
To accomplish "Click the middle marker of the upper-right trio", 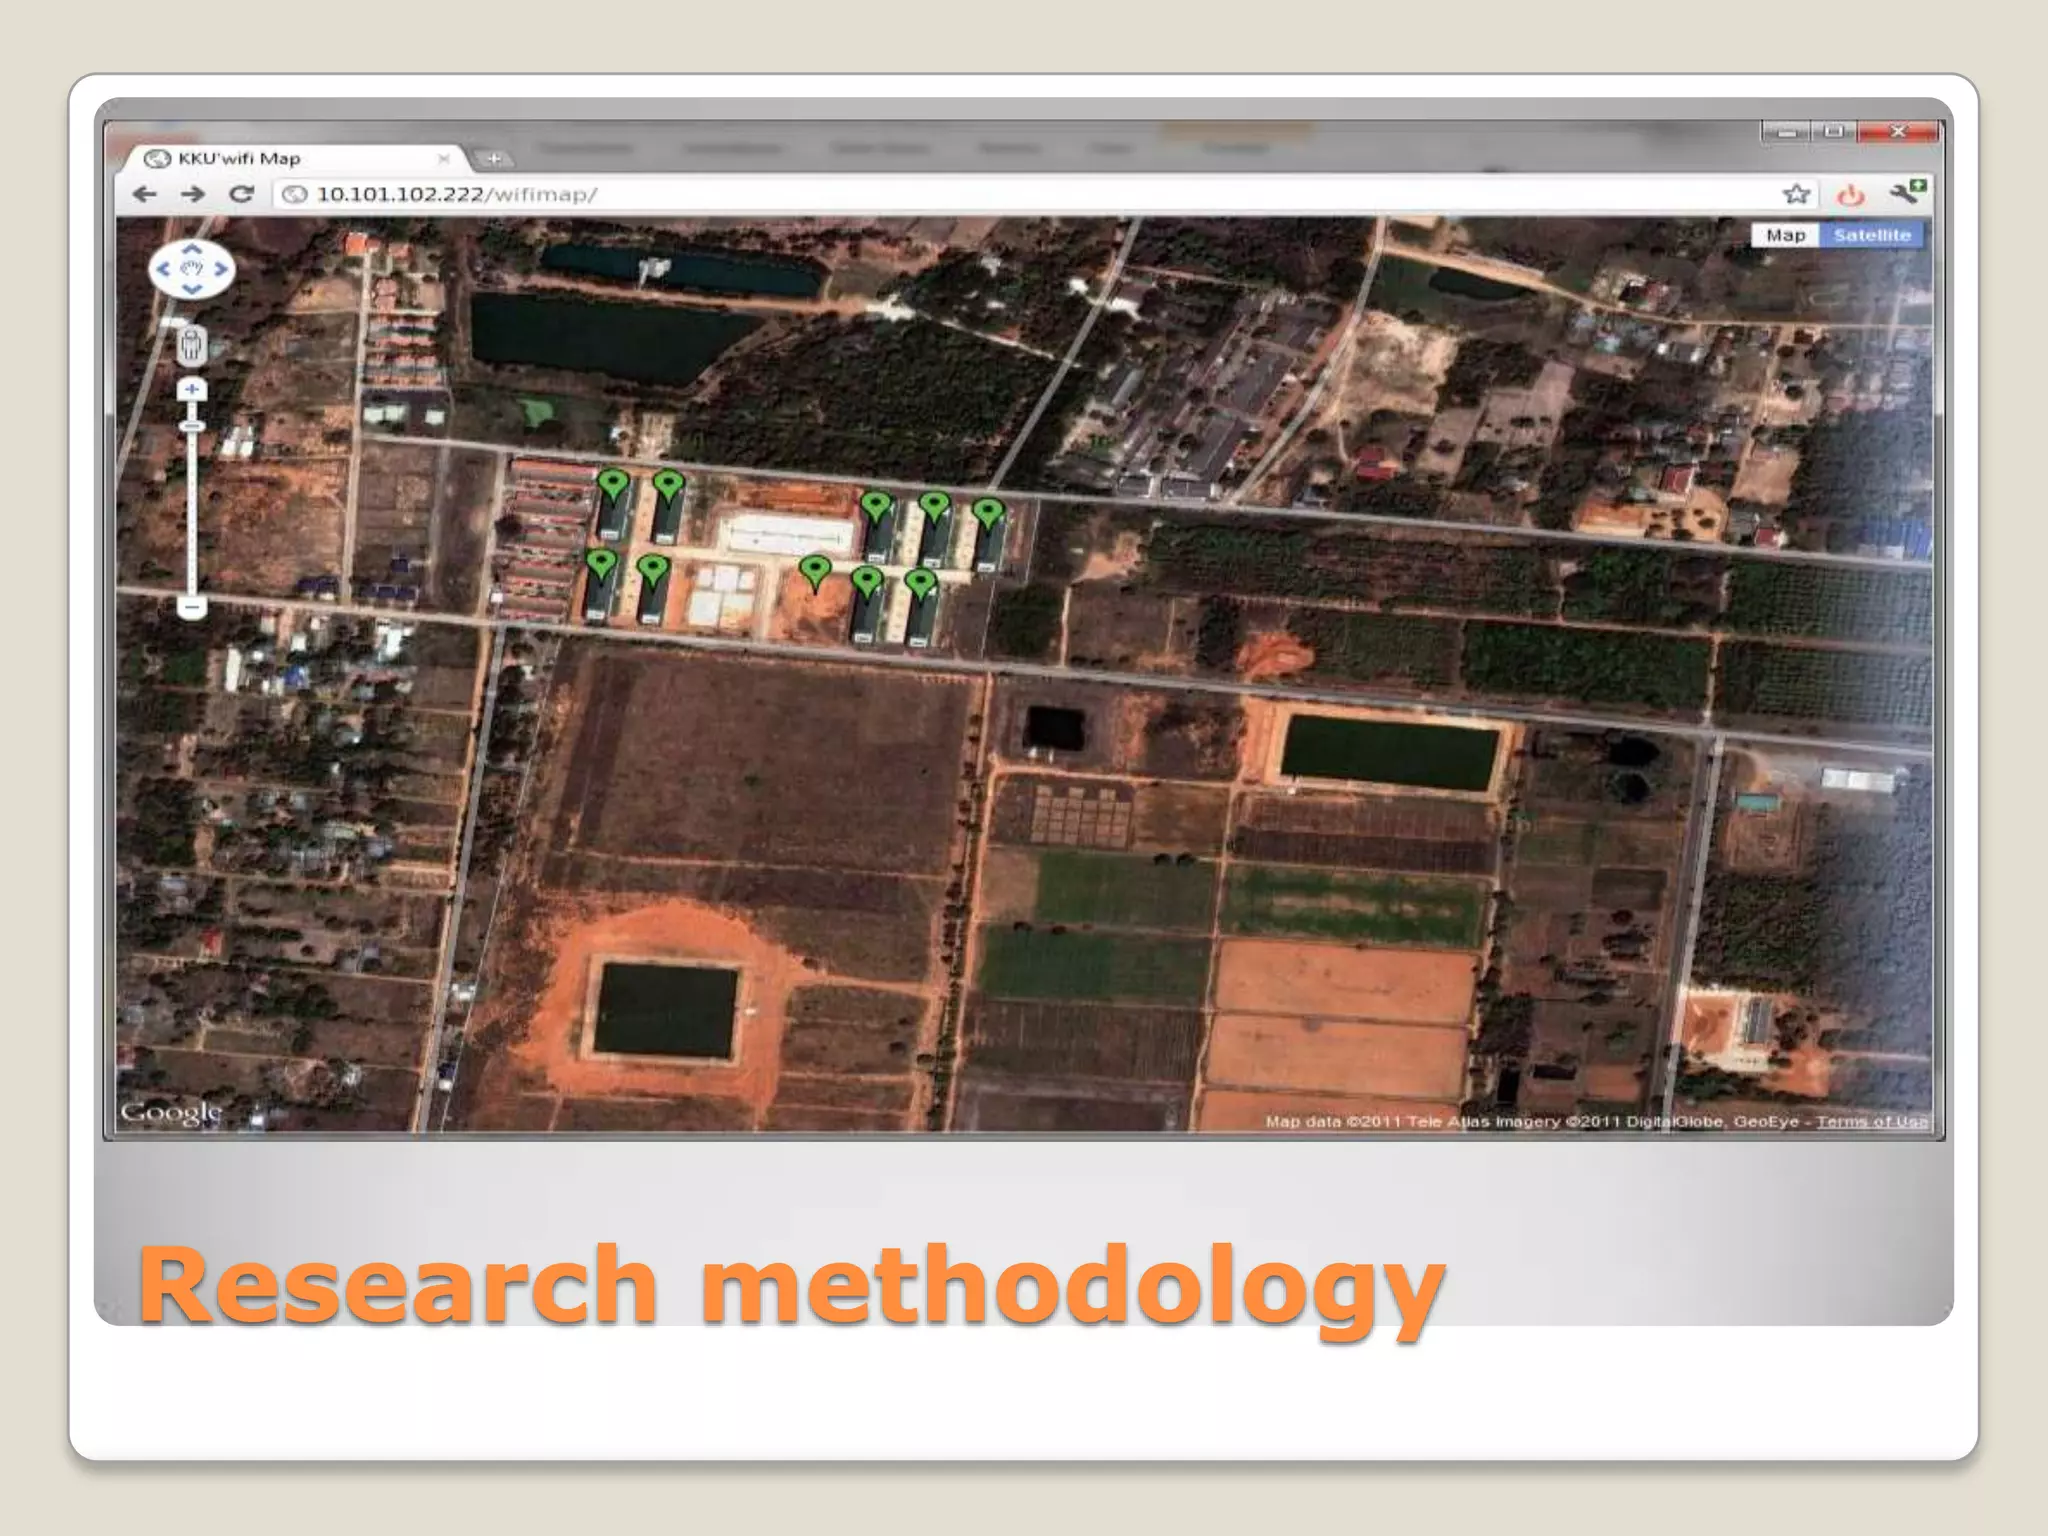I will coord(935,508).
